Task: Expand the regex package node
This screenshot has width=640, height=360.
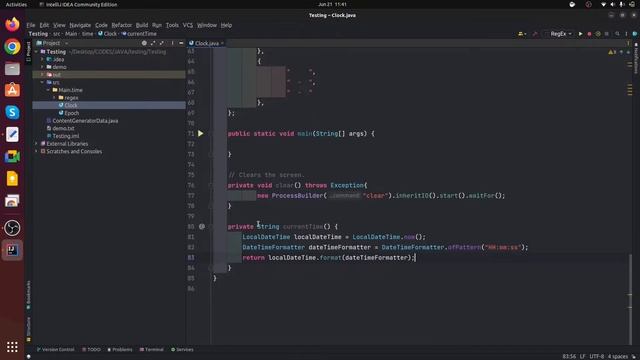Action: point(54,98)
